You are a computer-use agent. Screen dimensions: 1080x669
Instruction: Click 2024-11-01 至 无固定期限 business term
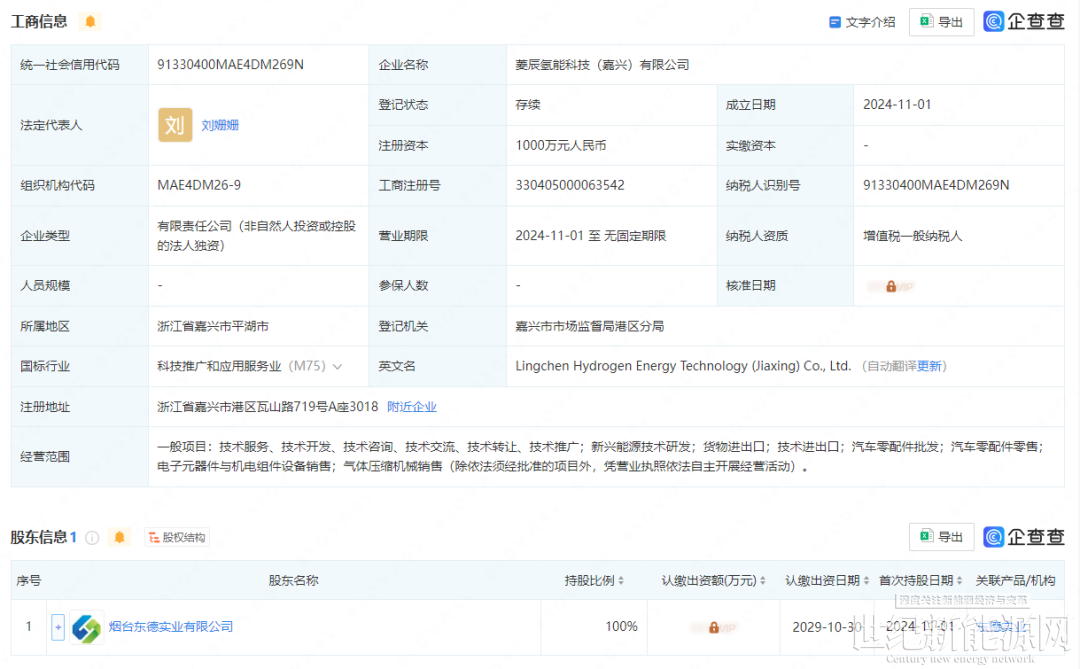click(590, 236)
